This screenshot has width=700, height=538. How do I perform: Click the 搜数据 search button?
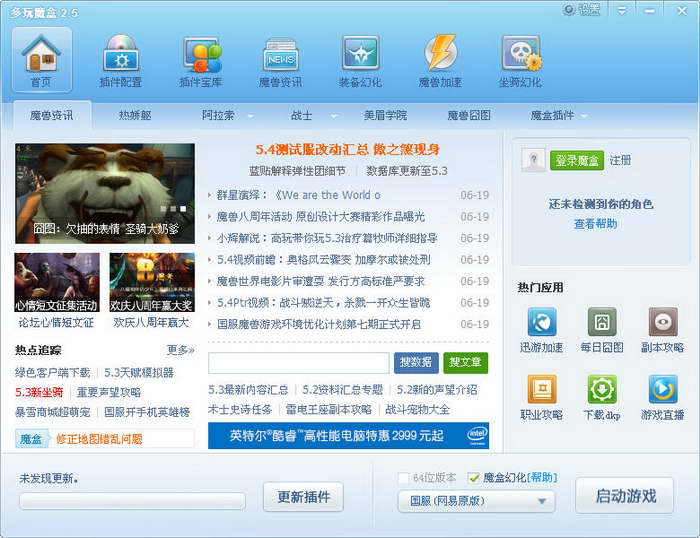[x=416, y=363]
